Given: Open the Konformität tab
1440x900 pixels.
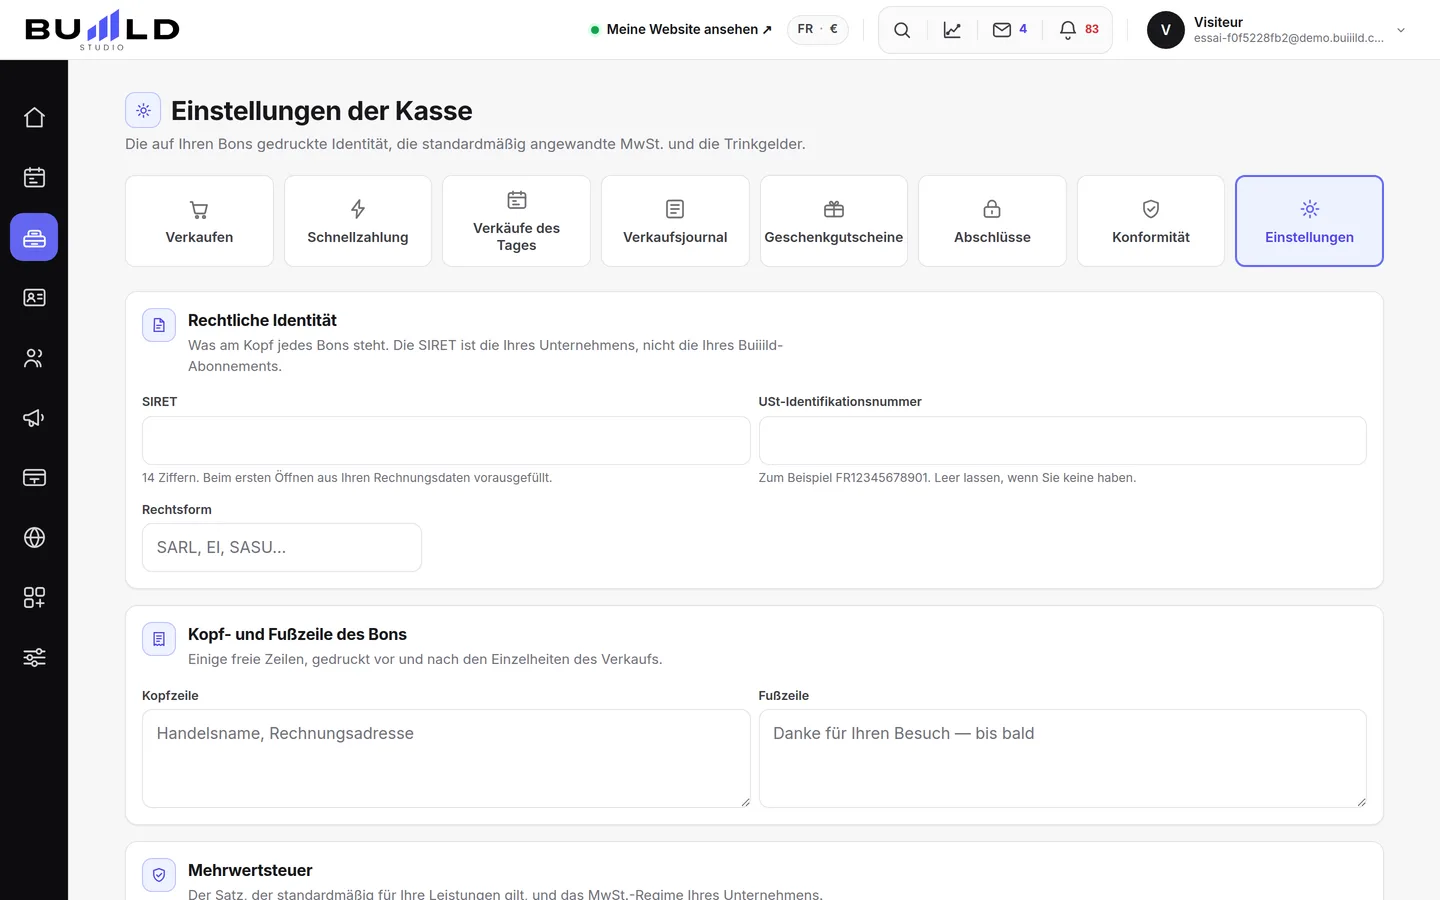Looking at the screenshot, I should click(x=1151, y=221).
